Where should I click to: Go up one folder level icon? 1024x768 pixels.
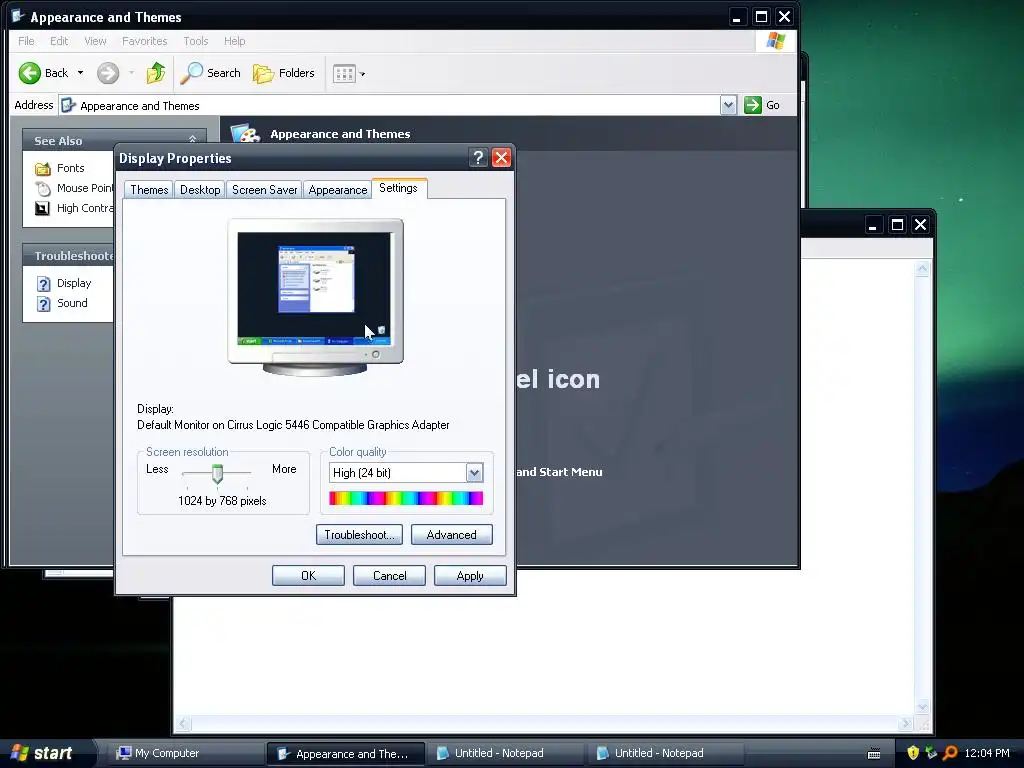[x=155, y=72]
